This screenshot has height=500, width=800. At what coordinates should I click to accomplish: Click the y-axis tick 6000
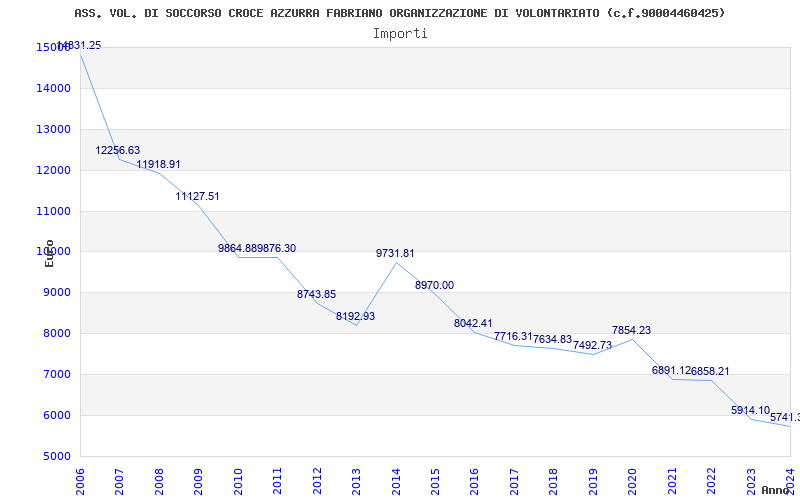(x=57, y=415)
